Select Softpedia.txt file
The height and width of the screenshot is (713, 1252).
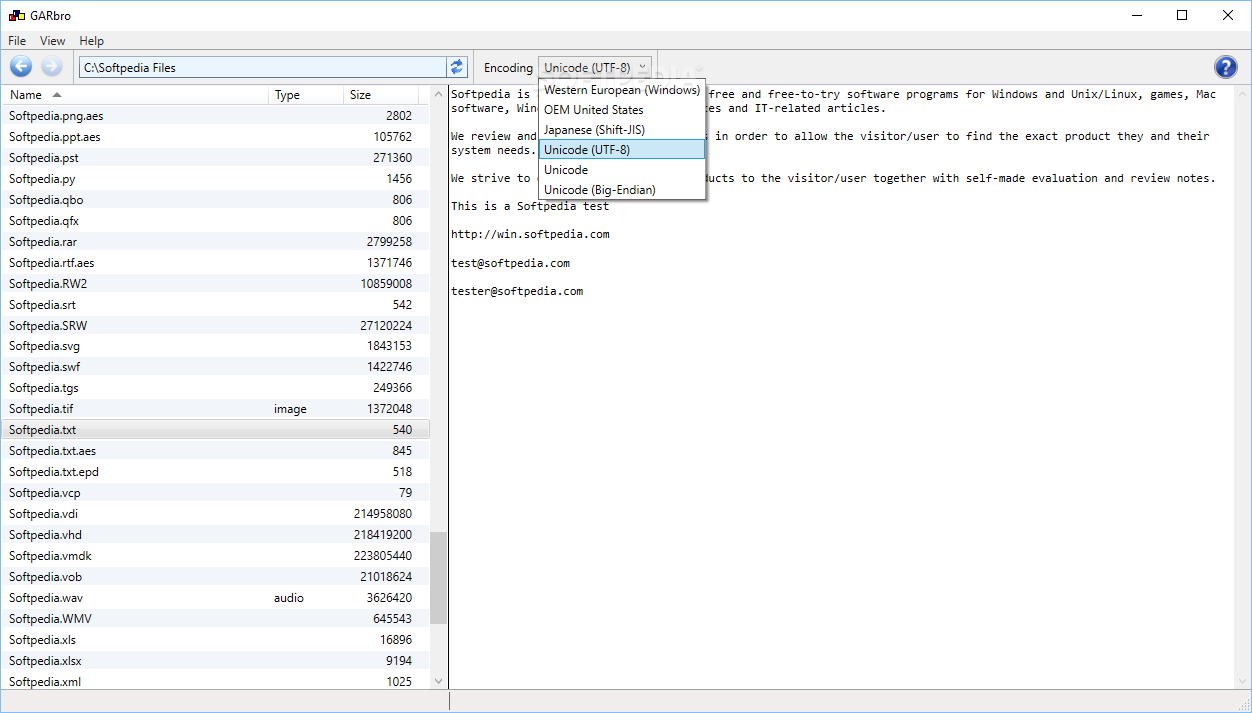click(x=215, y=430)
